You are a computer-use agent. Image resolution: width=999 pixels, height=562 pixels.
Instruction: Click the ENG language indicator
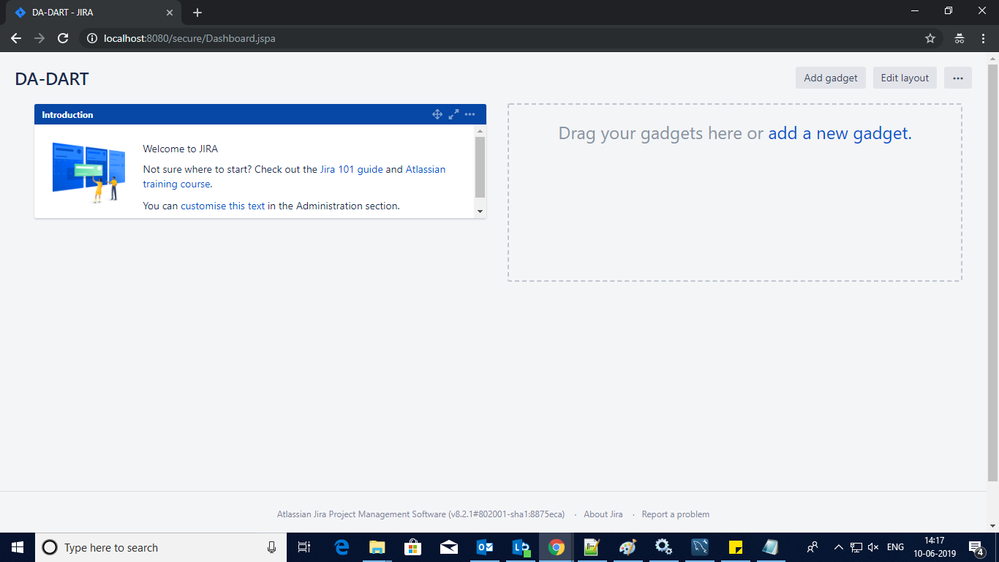895,547
